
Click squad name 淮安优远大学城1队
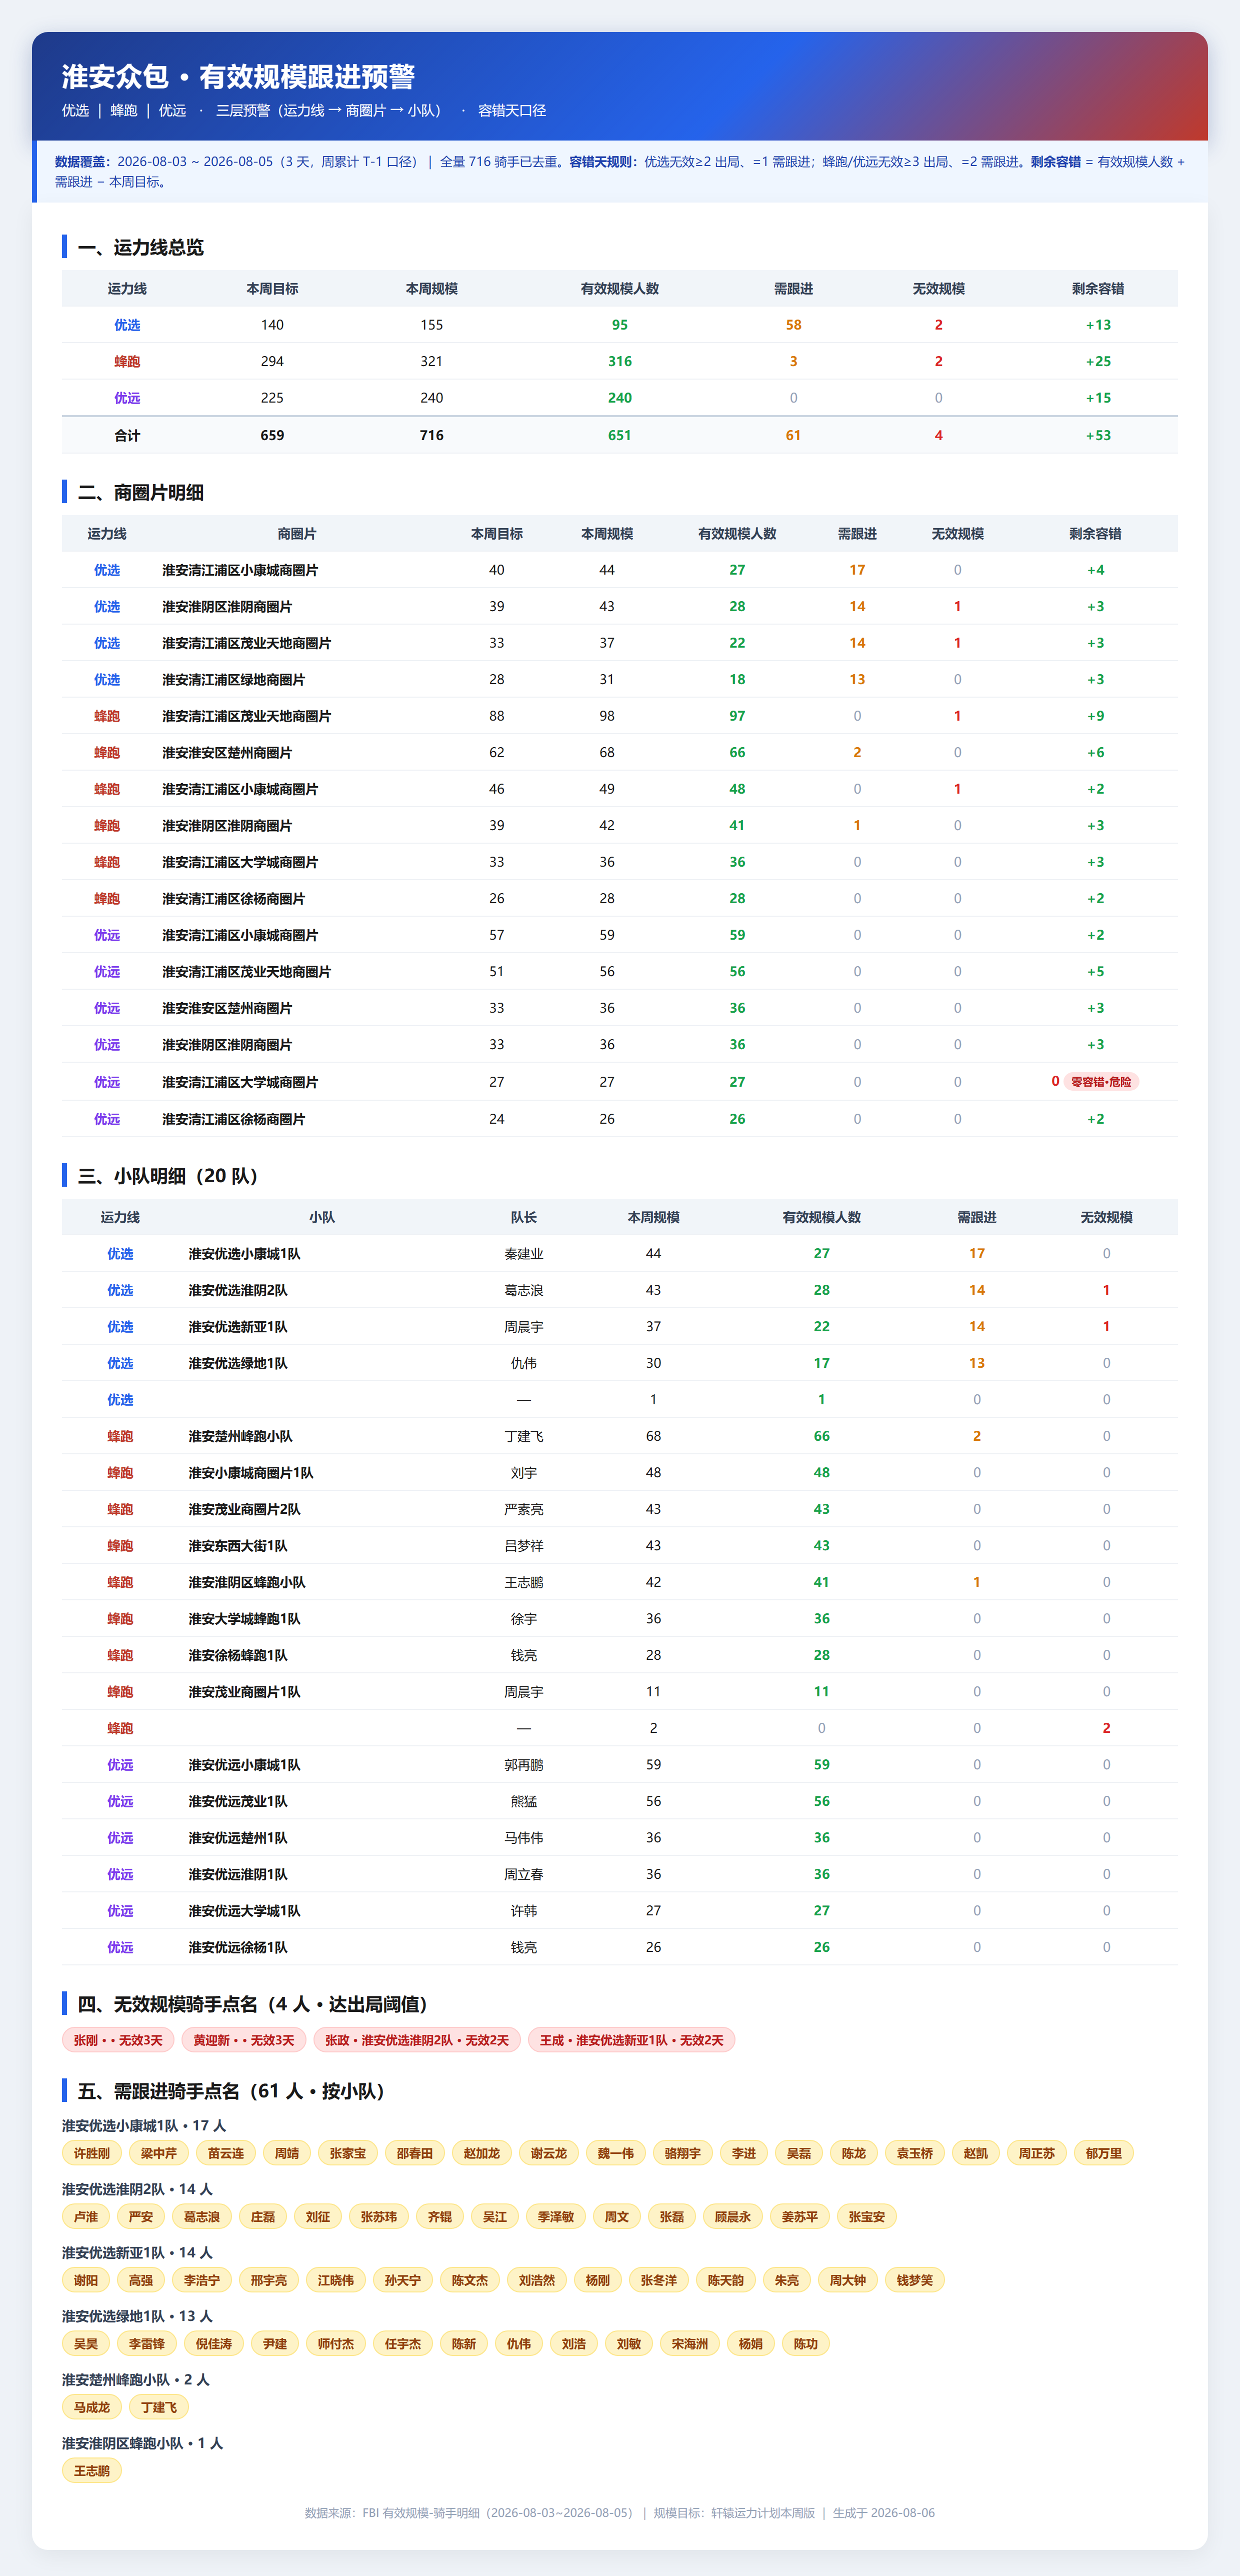point(244,1911)
